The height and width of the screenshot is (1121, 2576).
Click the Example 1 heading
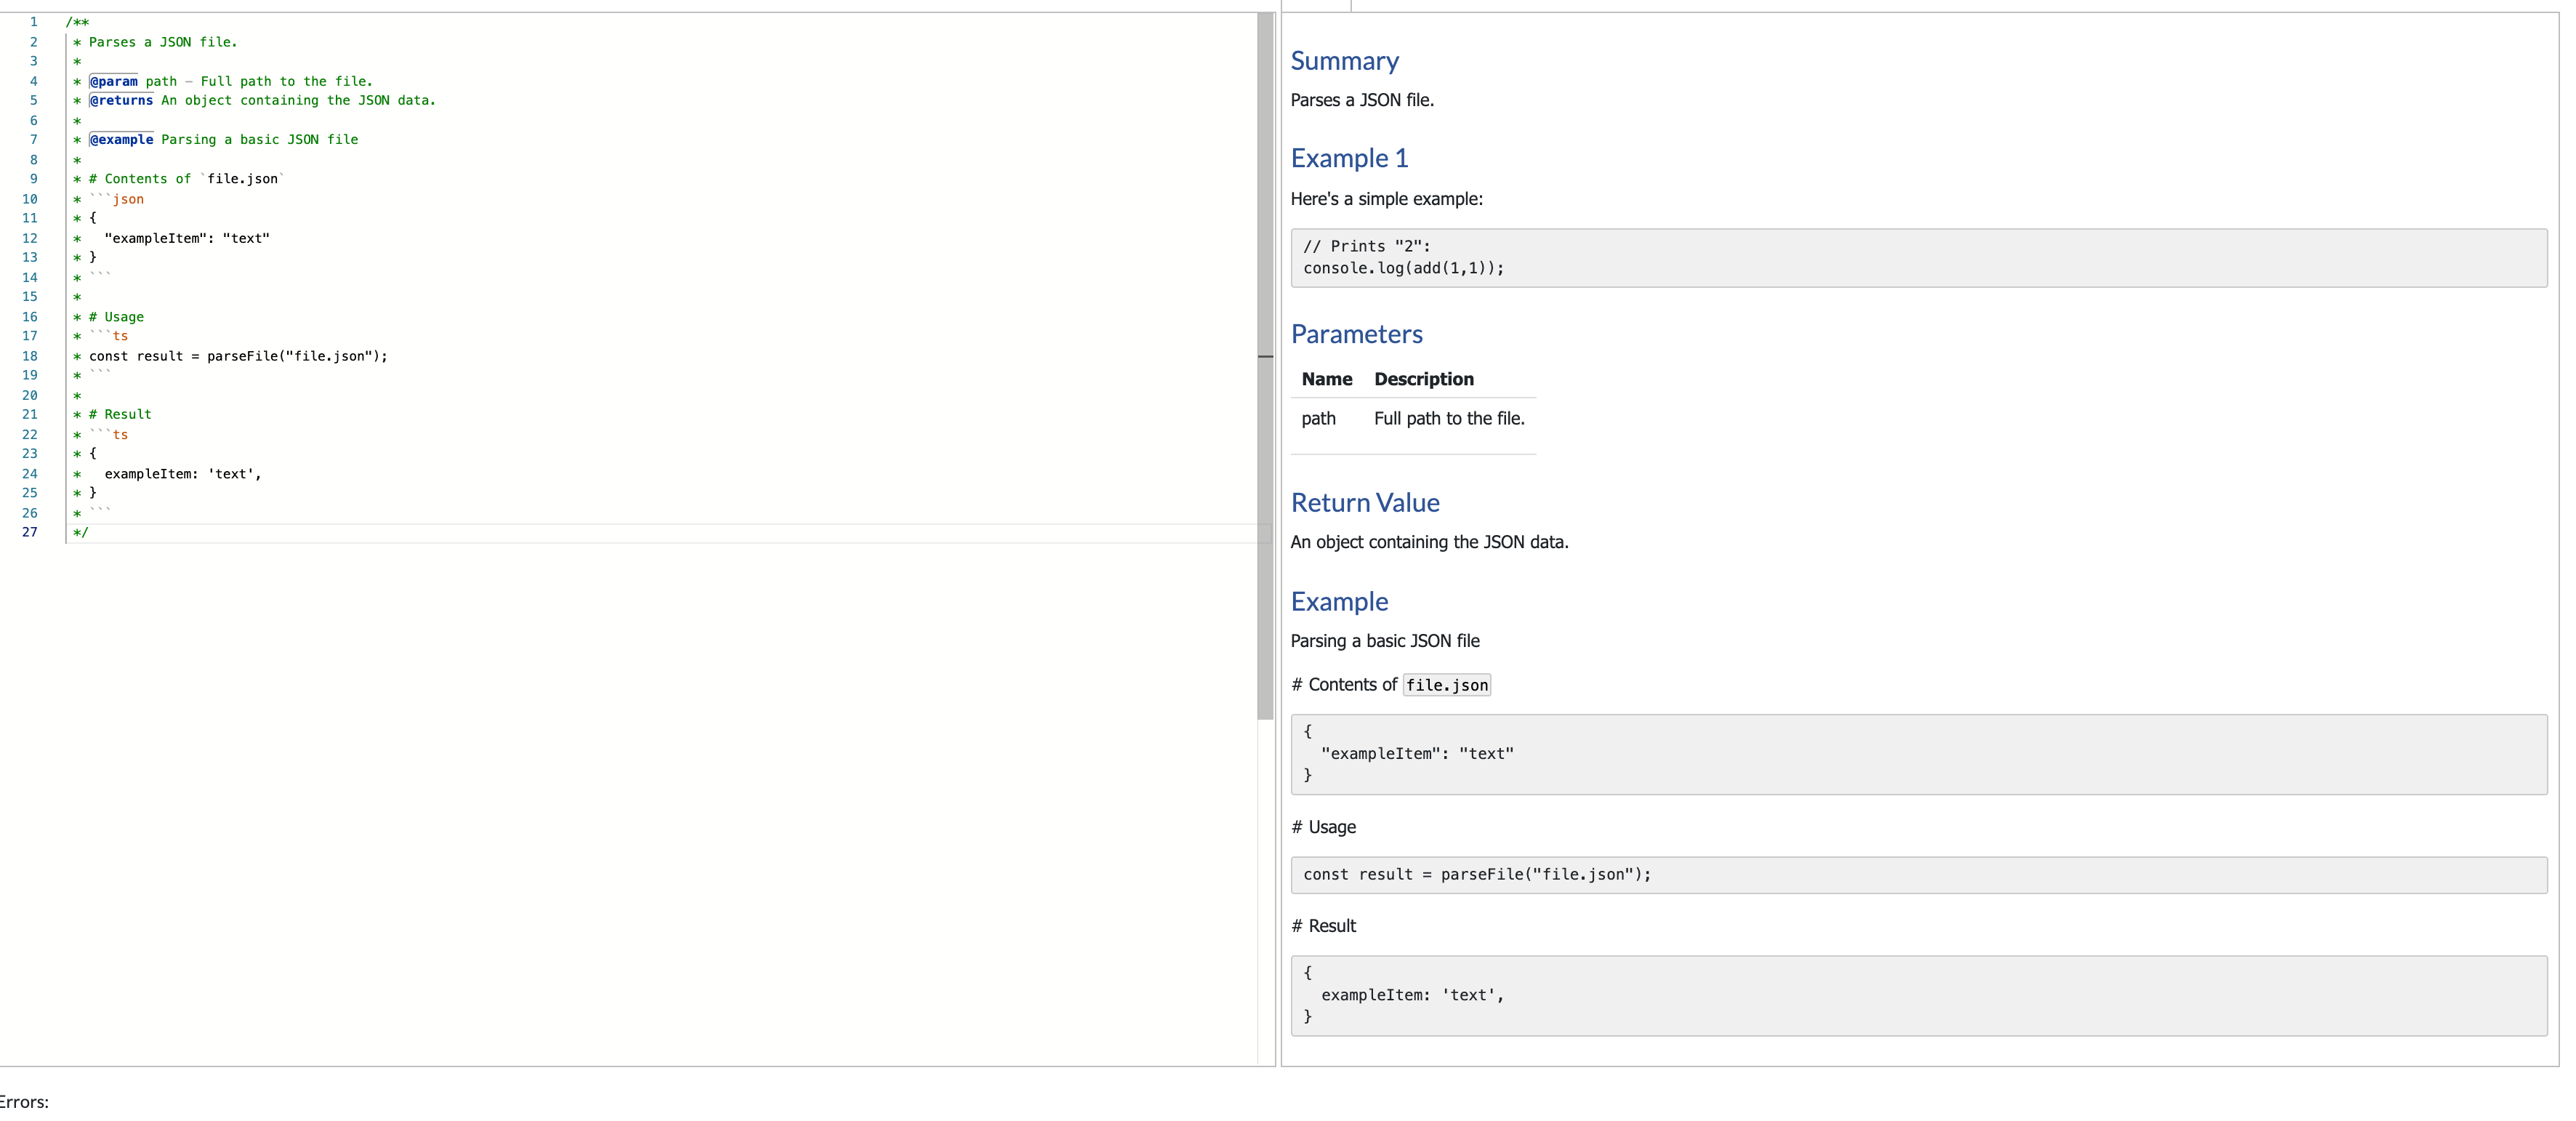[x=1348, y=158]
